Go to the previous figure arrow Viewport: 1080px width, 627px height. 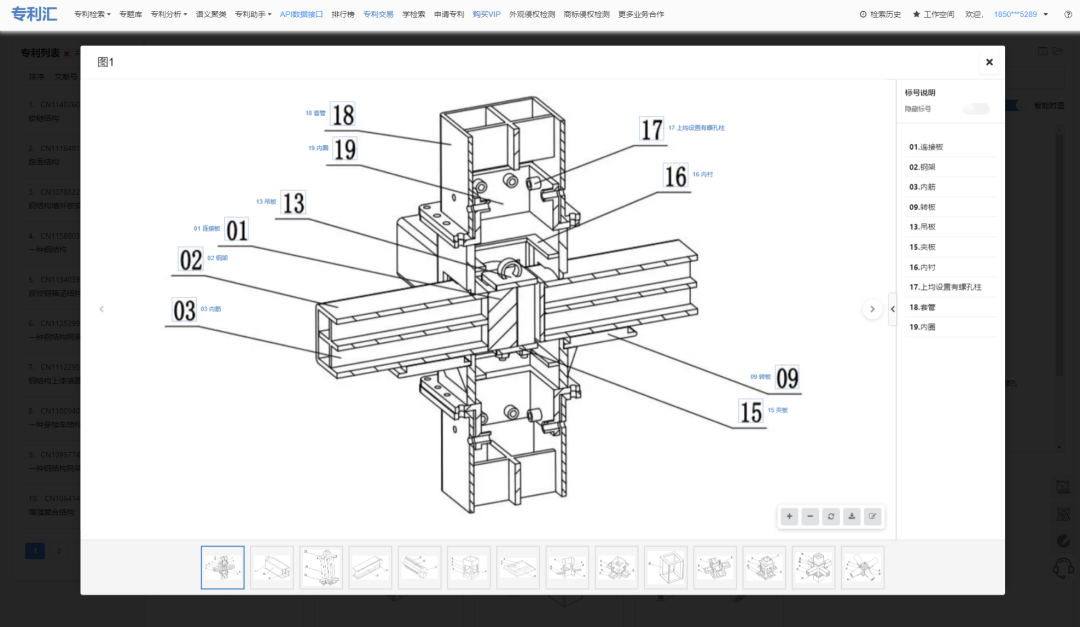(101, 310)
